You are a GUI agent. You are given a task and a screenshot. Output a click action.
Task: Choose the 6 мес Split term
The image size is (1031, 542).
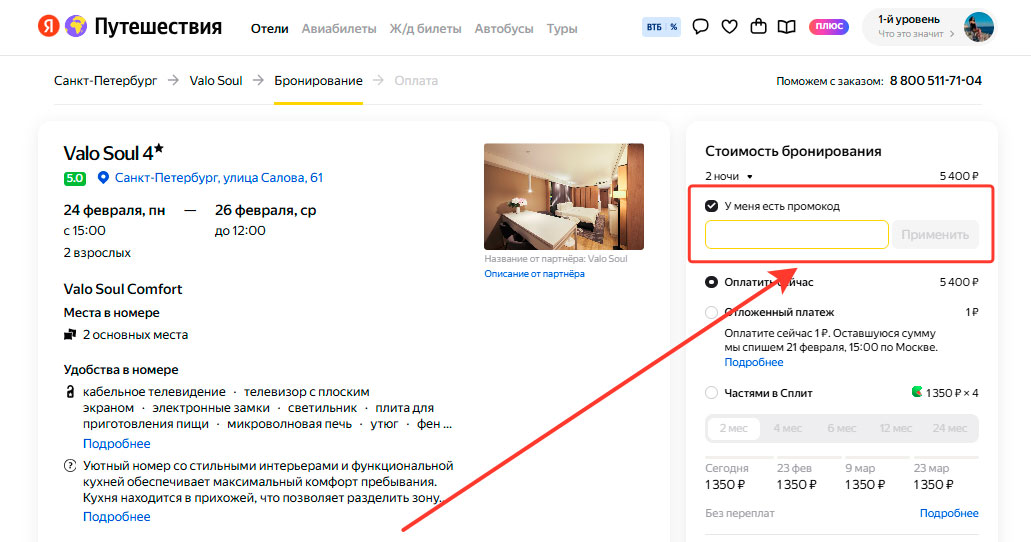pos(841,428)
